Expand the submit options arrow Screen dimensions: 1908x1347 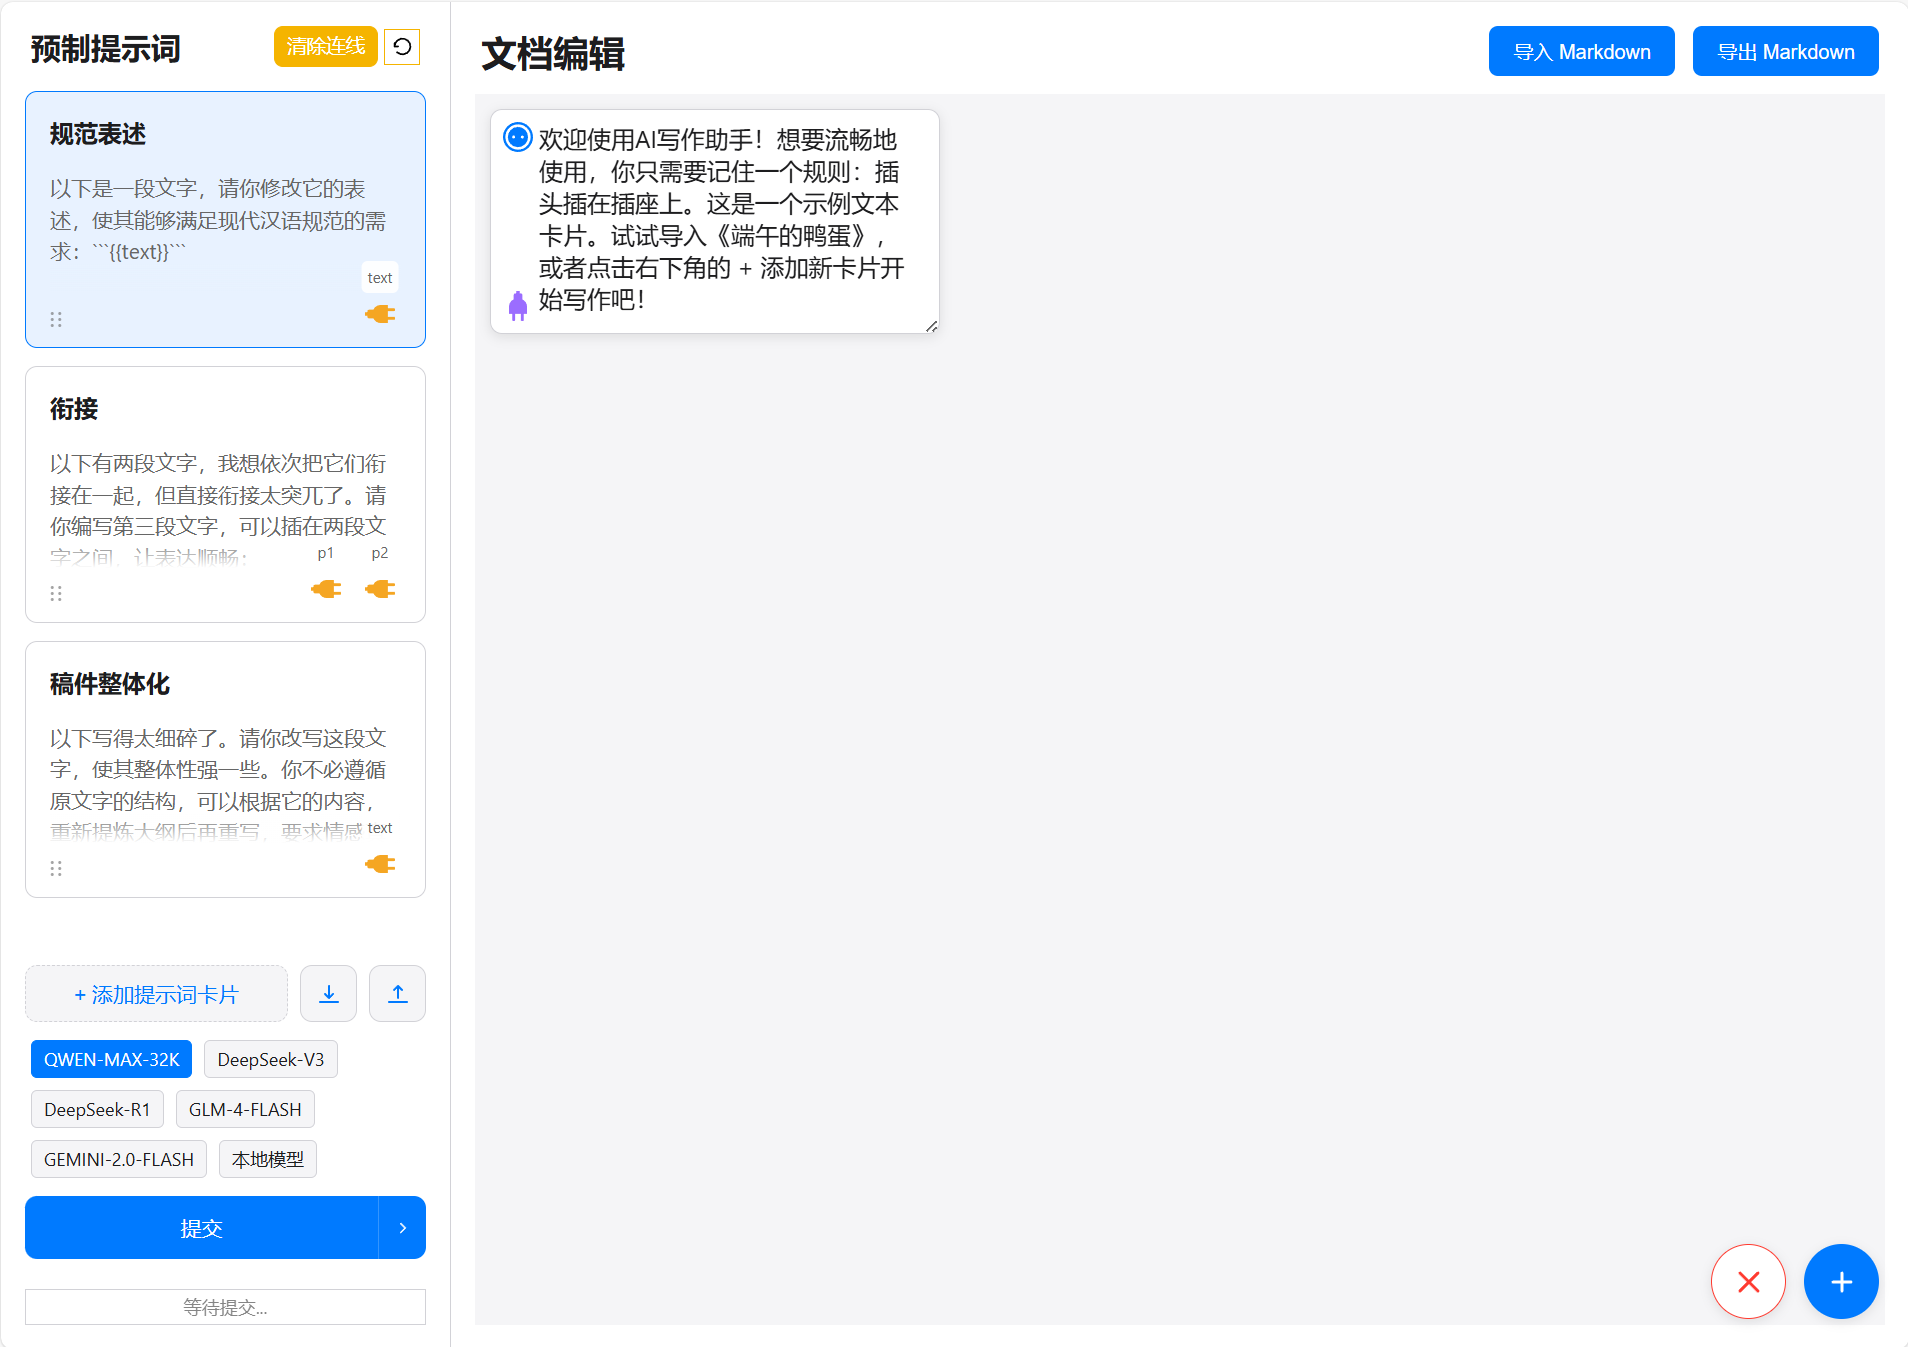click(402, 1227)
